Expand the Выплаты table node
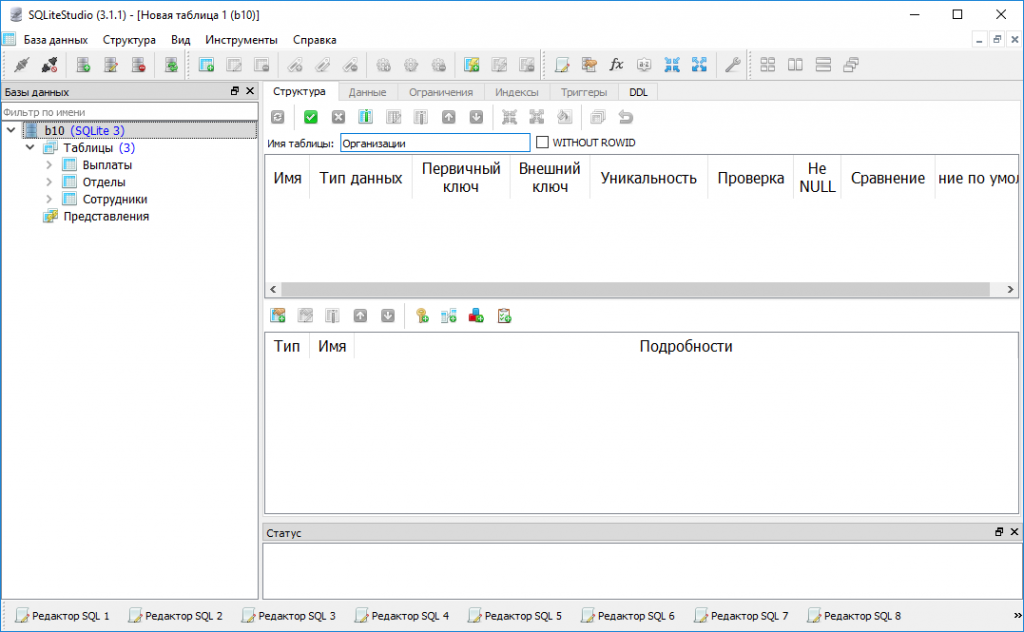 coord(49,165)
